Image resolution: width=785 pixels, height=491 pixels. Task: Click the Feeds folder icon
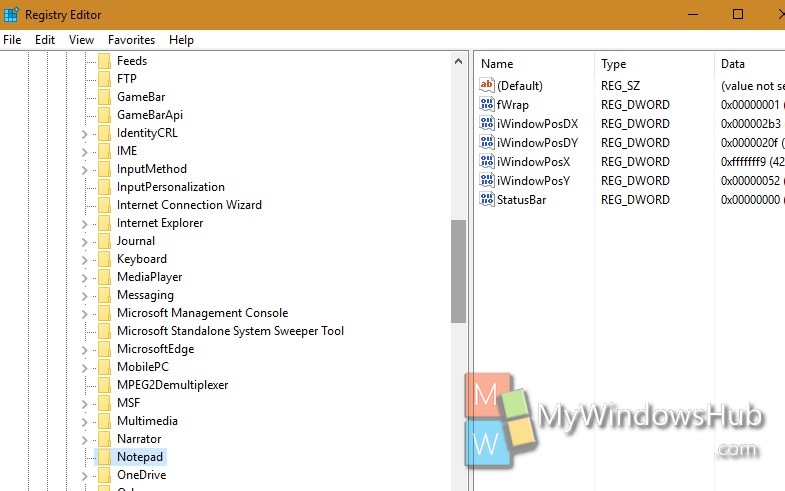pyautogui.click(x=104, y=61)
